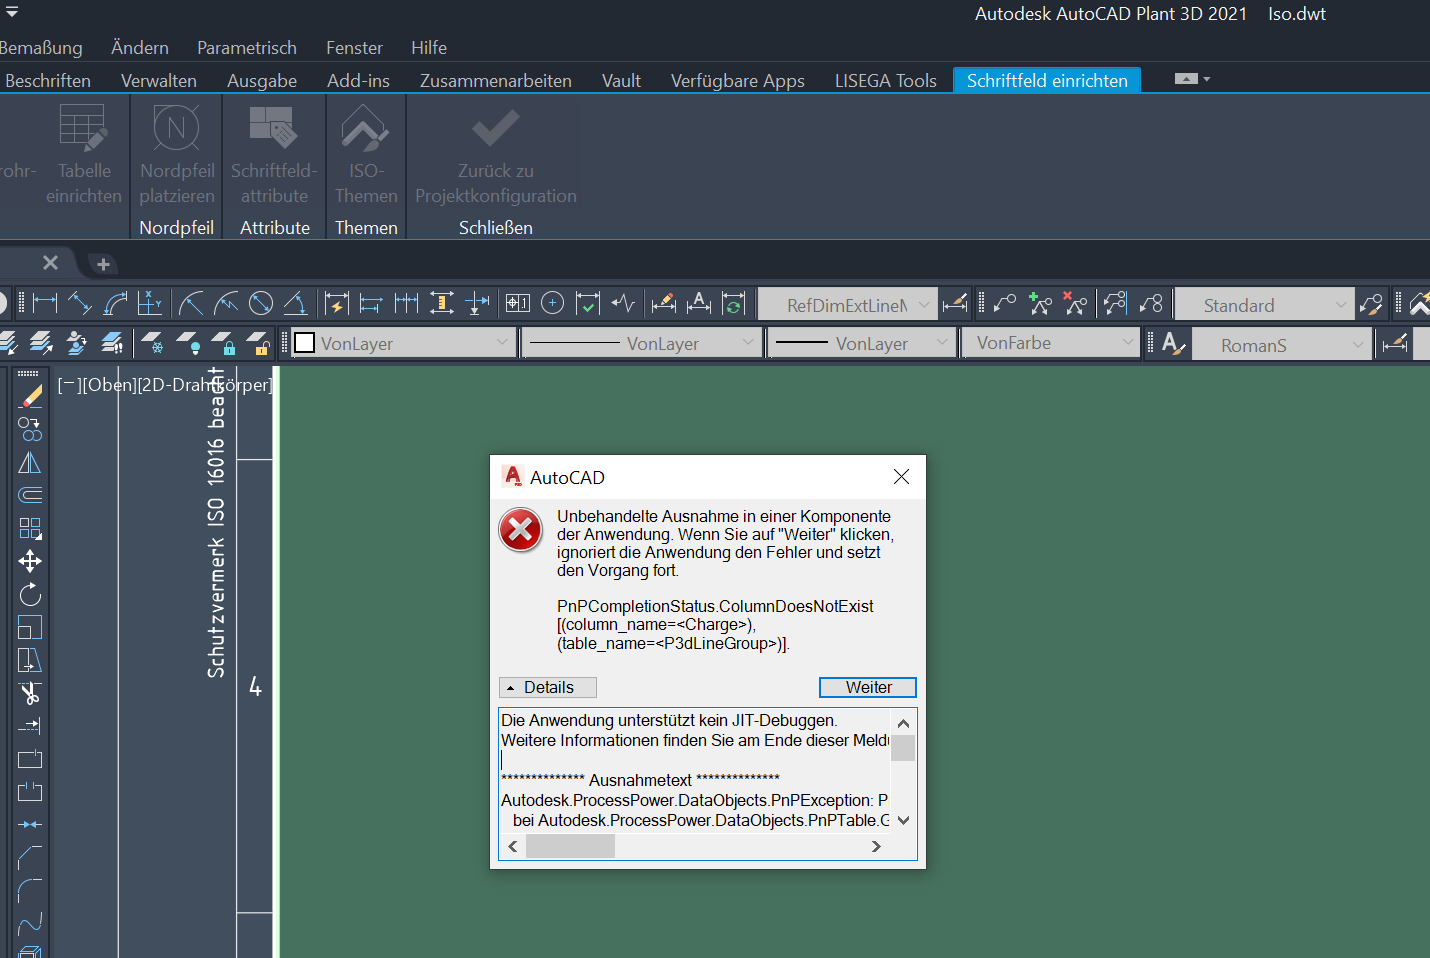Select the Dimension Edit tool
The image size is (1430, 958).
pyautogui.click(x=663, y=303)
